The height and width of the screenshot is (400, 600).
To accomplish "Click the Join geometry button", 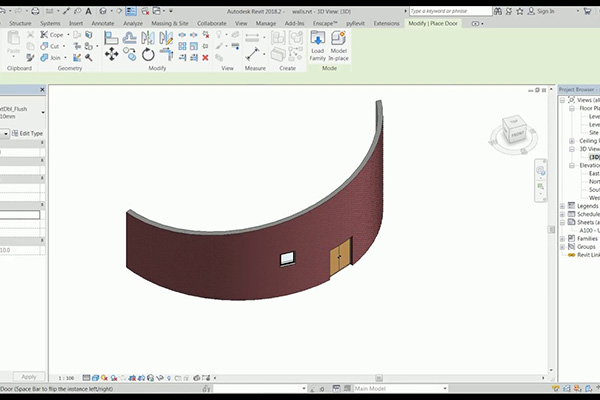I will click(51, 58).
